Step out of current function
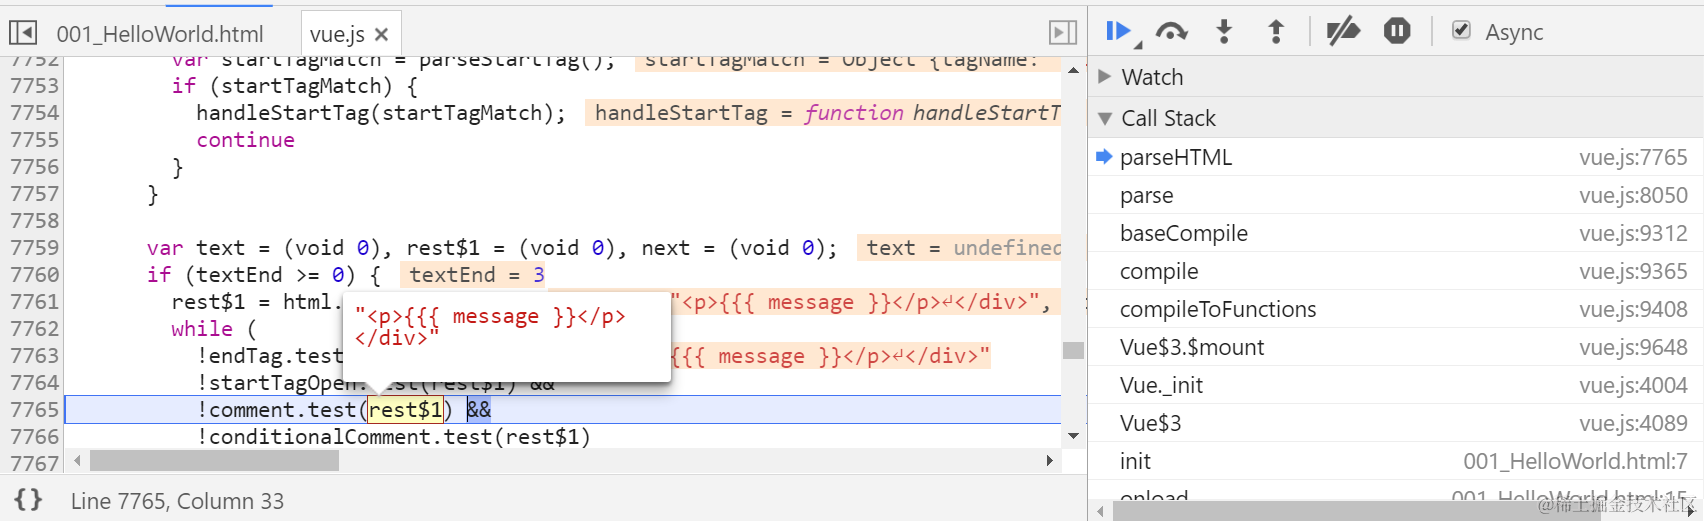Image resolution: width=1704 pixels, height=521 pixels. (x=1276, y=32)
